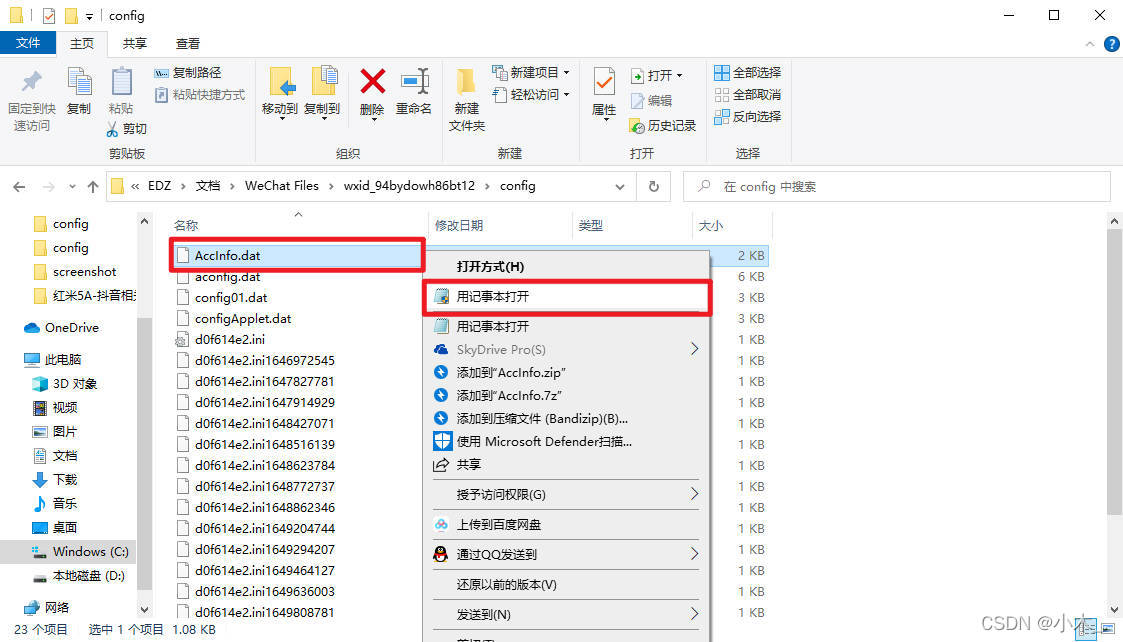This screenshot has width=1123, height=642.
Task: Click History (历史记录) ribbon item
Action: [662, 126]
